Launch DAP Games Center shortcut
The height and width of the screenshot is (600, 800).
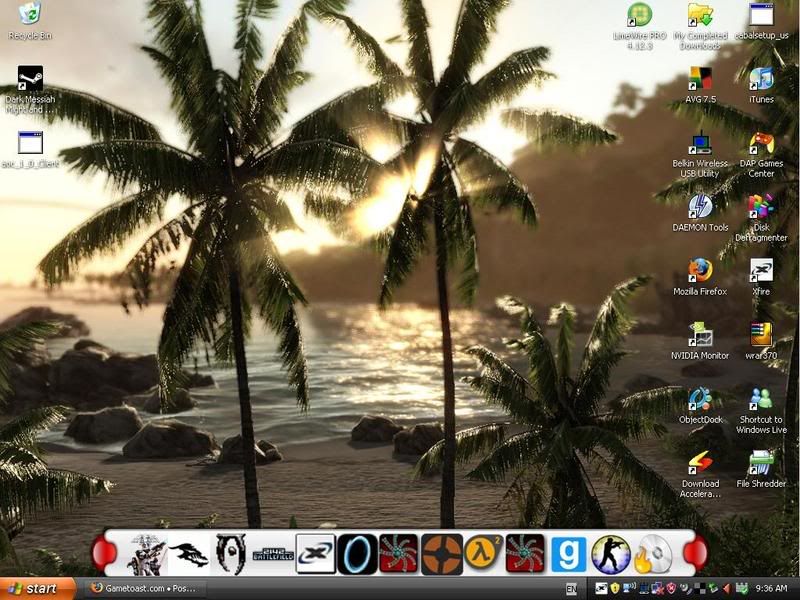tap(761, 154)
